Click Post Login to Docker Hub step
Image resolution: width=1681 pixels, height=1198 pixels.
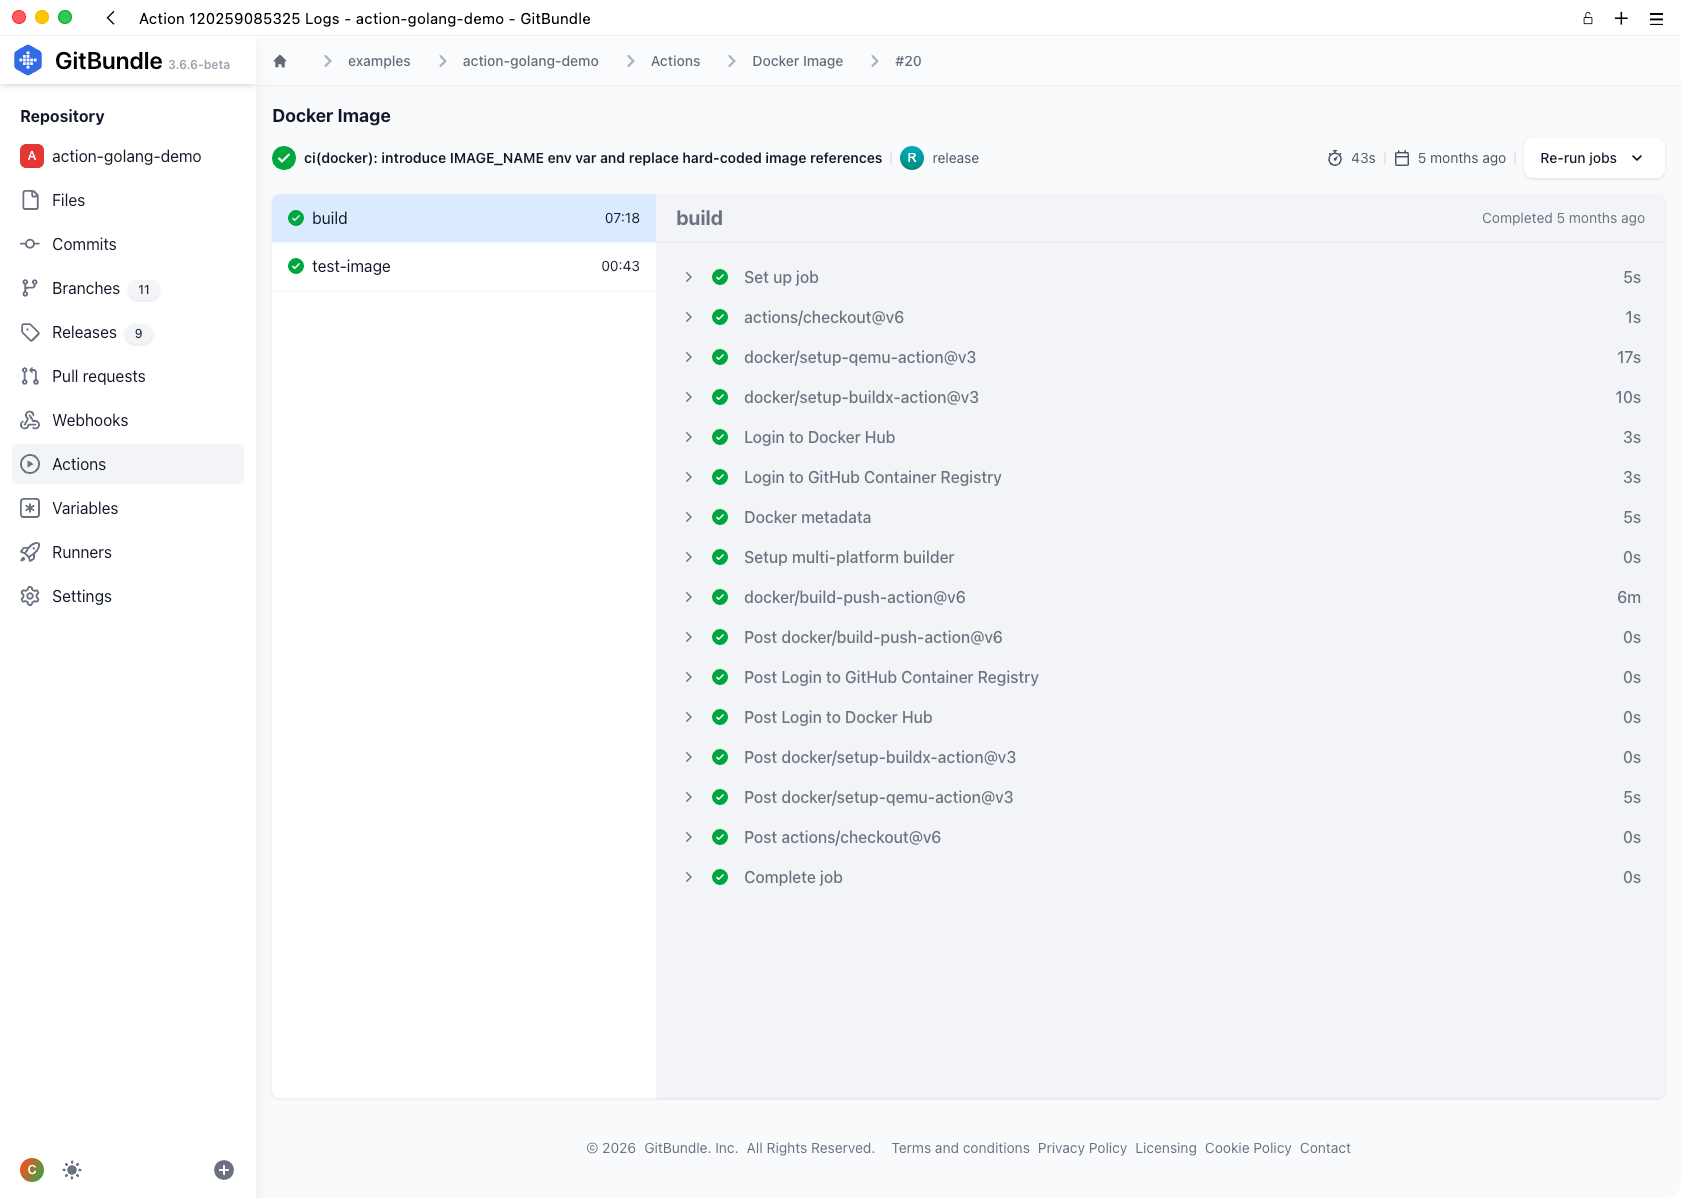838,717
